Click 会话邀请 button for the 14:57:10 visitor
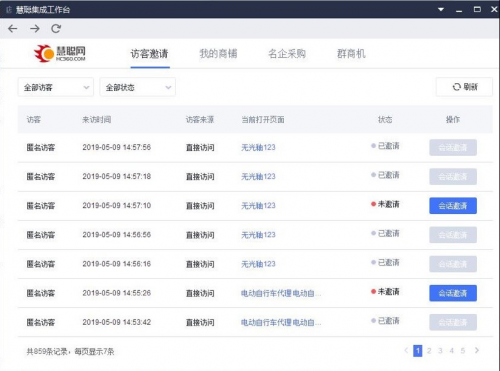The width and height of the screenshot is (500, 371). click(453, 206)
